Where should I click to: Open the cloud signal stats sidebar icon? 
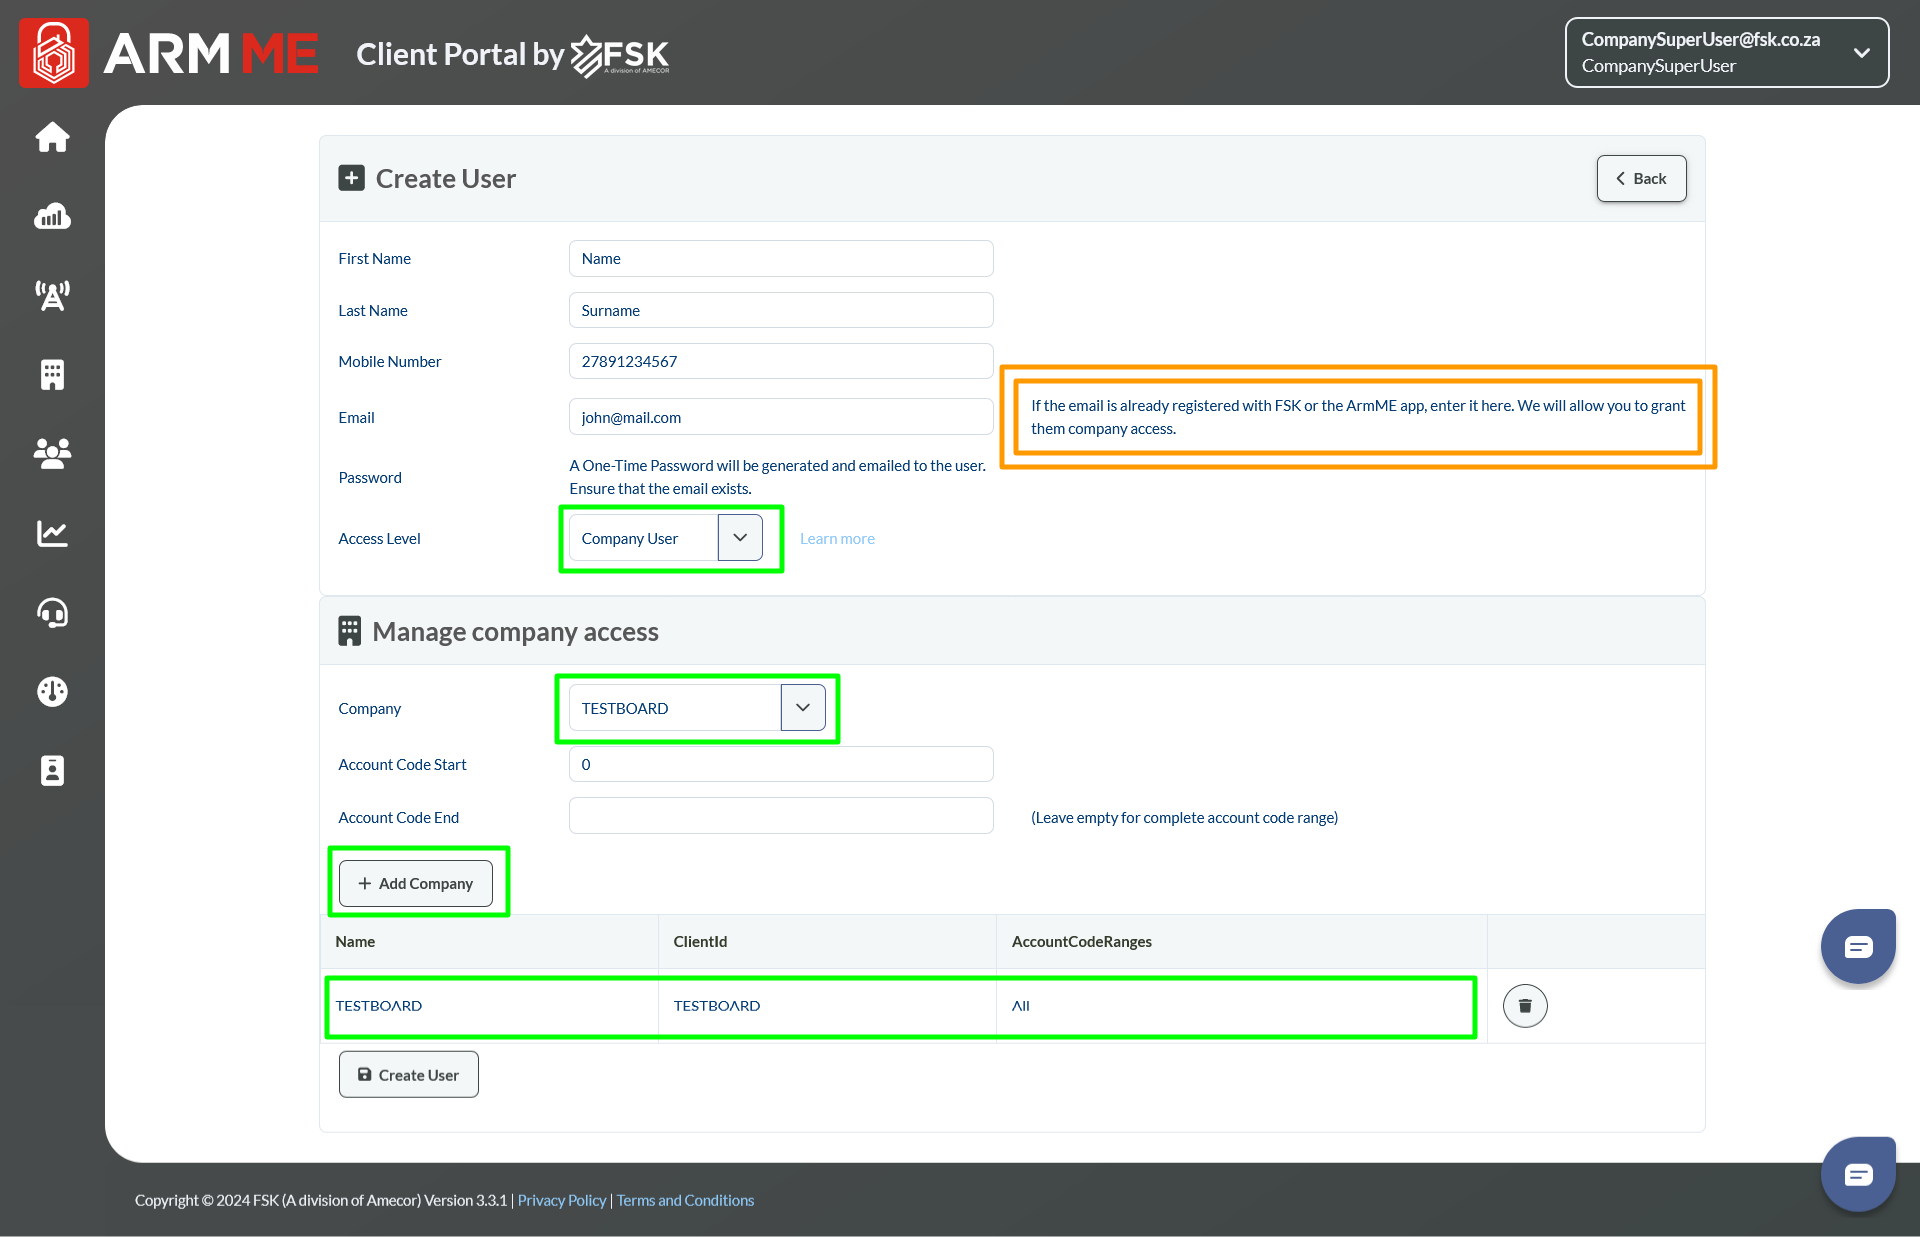pos(52,216)
